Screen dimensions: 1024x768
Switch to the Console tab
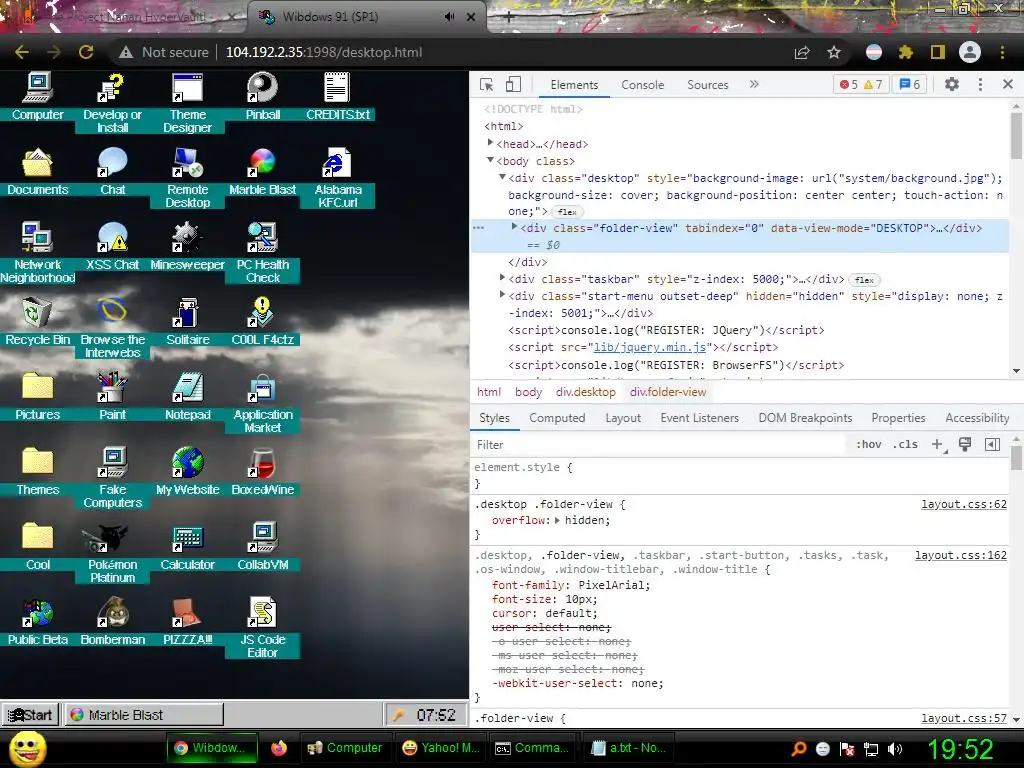643,85
